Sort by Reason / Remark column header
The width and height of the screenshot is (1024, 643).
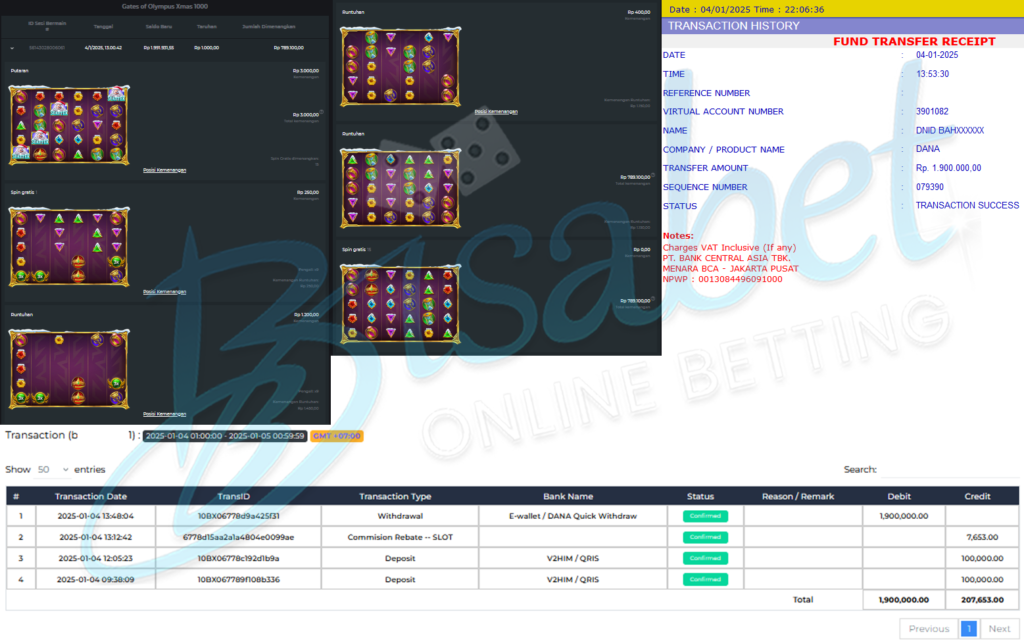click(798, 496)
